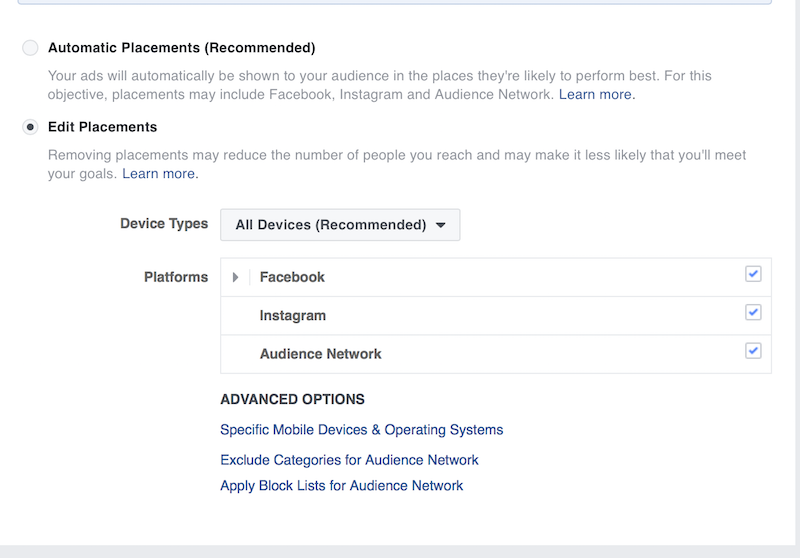Uncheck the Facebook platform checkbox
Screen dimensions: 800x558
tap(753, 274)
